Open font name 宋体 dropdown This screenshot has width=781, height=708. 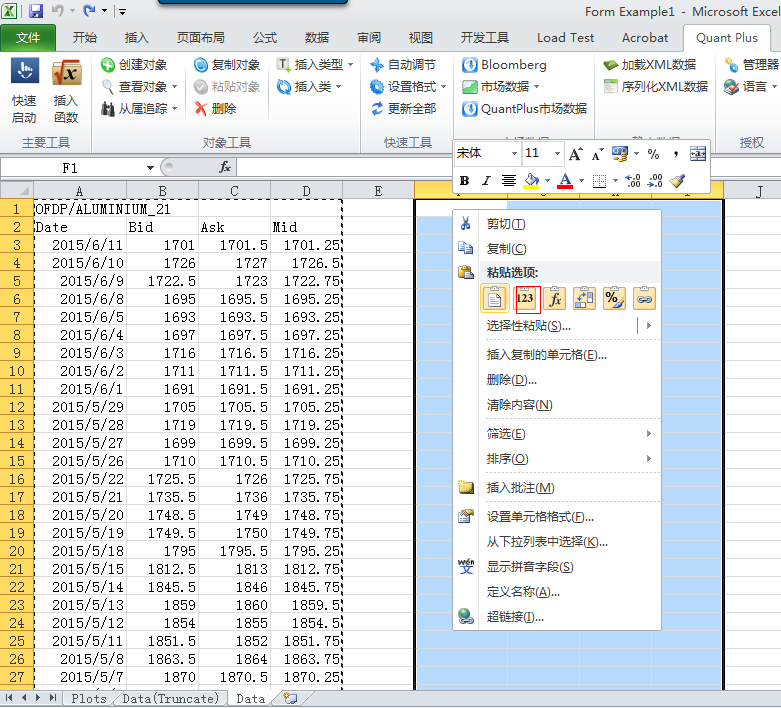[x=515, y=153]
